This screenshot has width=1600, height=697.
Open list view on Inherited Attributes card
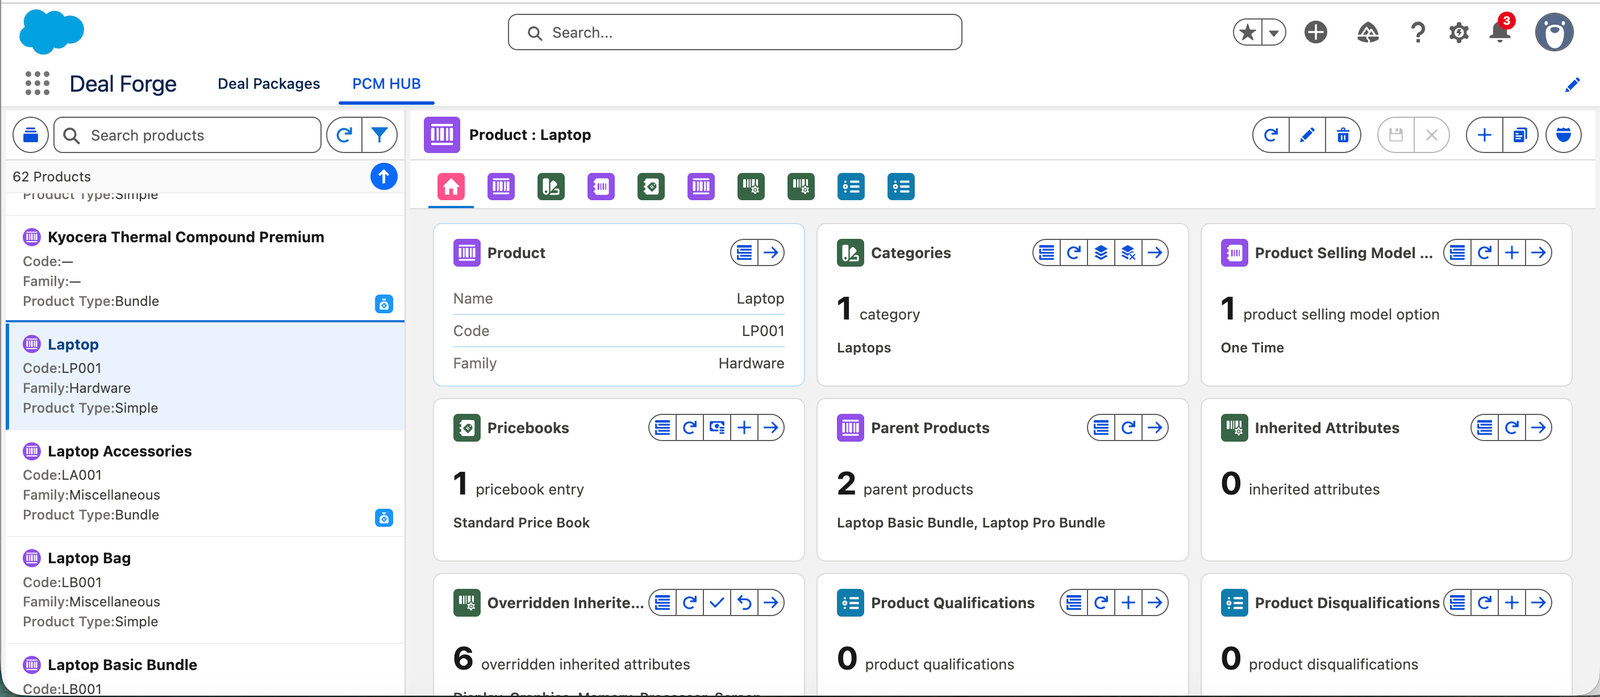(1485, 428)
